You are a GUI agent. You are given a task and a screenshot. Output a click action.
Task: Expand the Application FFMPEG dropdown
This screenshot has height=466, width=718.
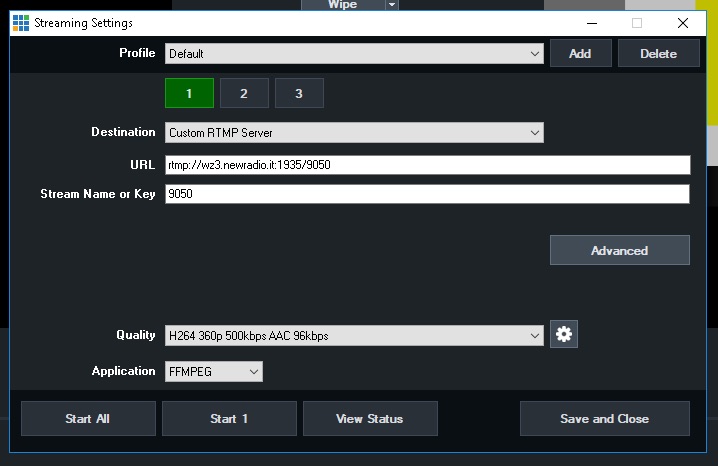click(x=214, y=371)
